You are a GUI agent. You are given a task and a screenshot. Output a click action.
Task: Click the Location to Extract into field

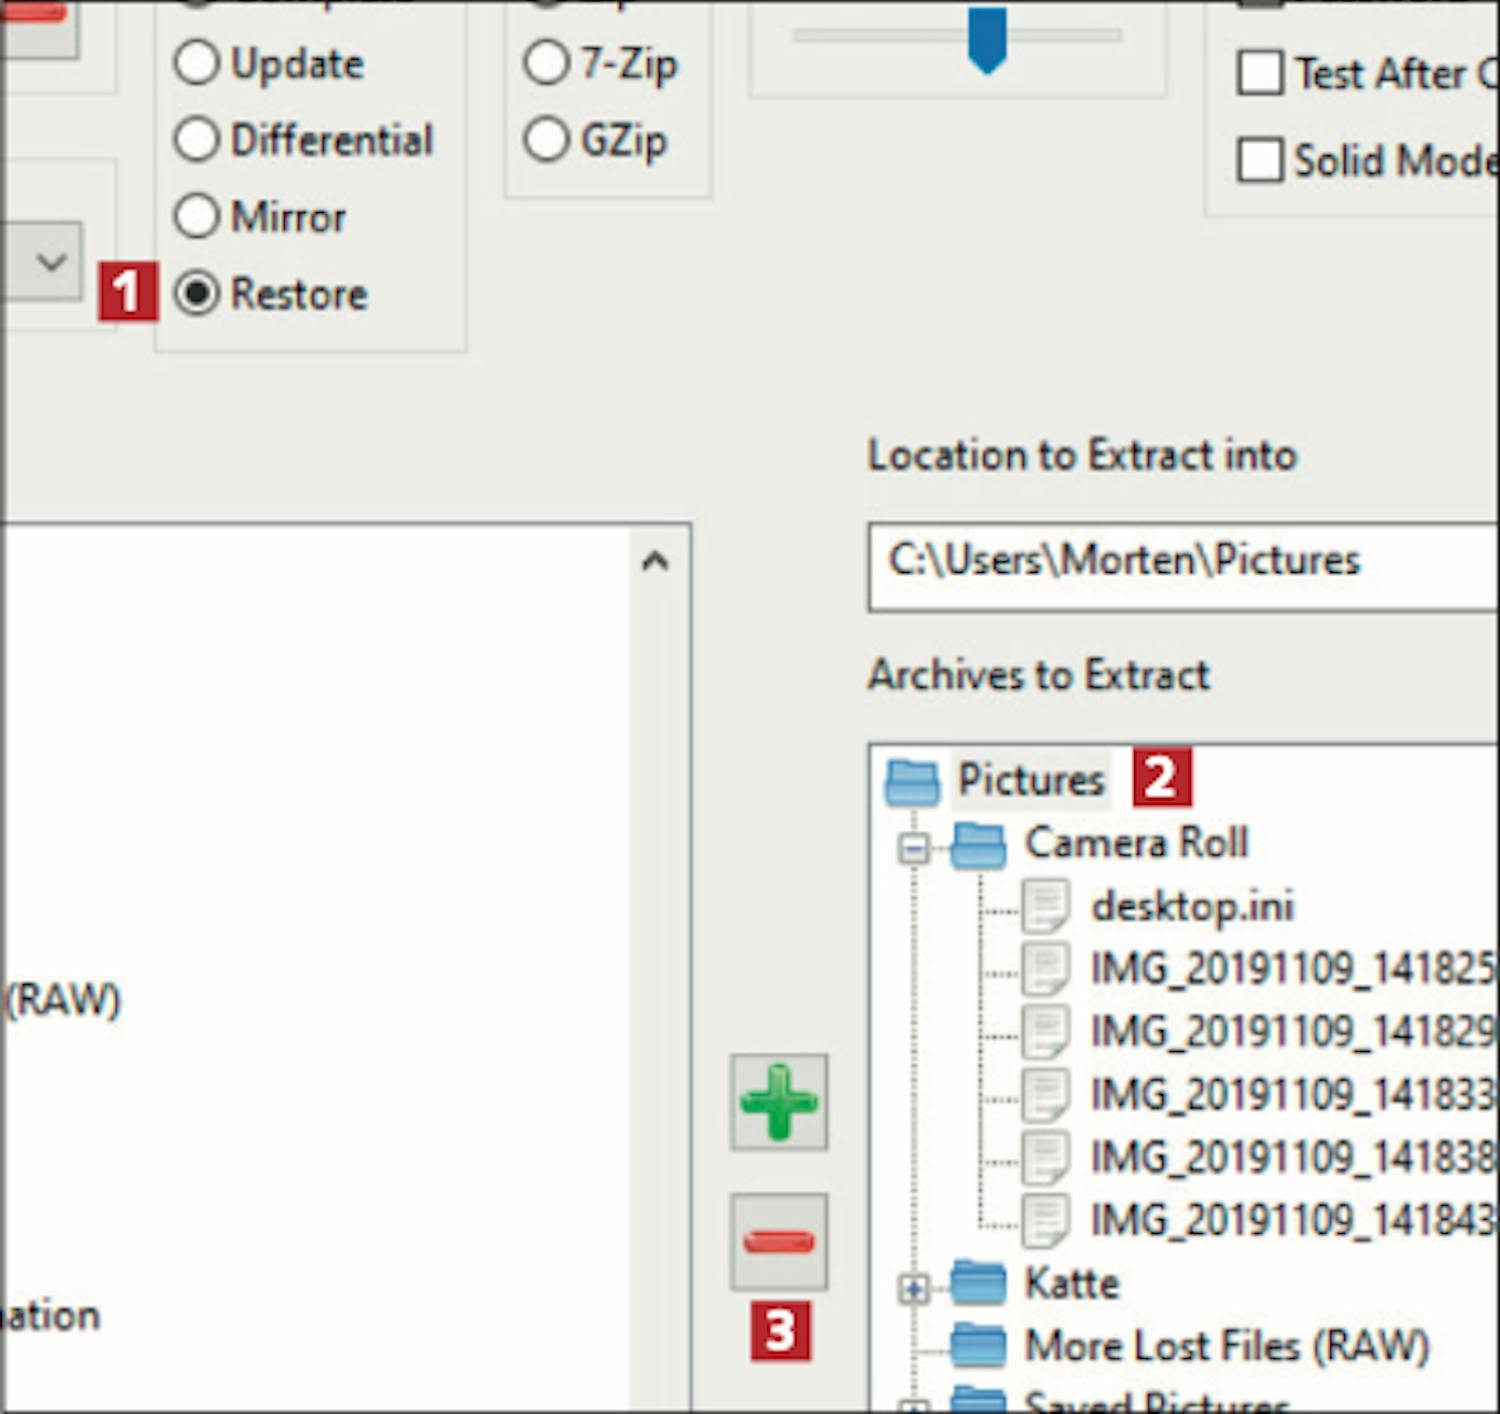click(x=1180, y=564)
